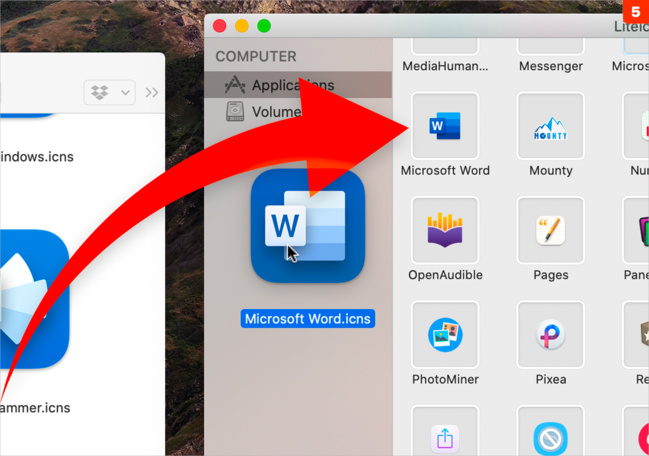Select the ammer.icns file name in Finder

(x=35, y=408)
